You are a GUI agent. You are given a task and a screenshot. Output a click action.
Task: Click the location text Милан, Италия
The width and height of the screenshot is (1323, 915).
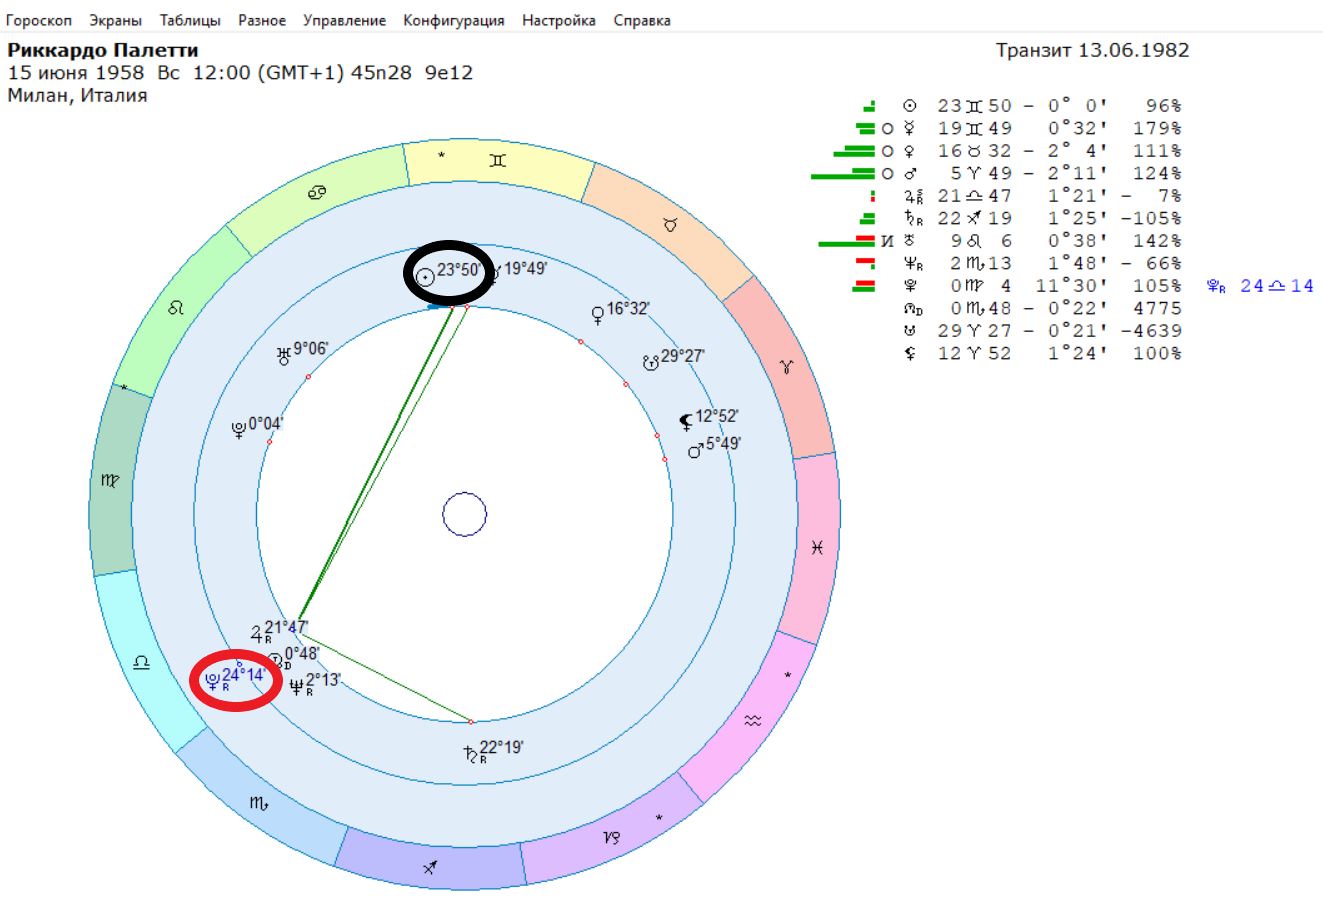click(77, 96)
